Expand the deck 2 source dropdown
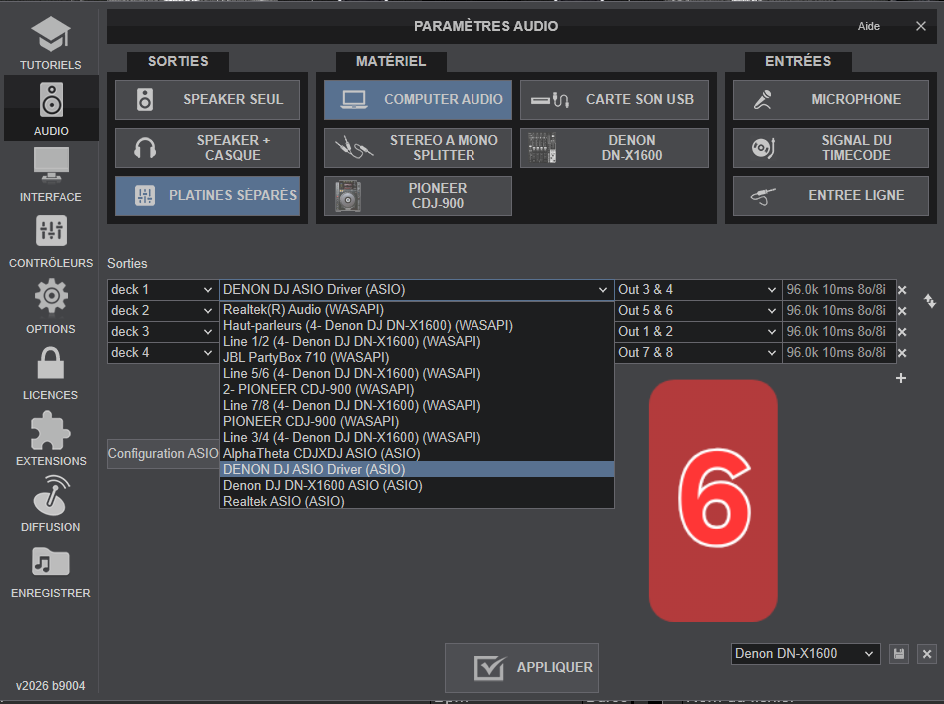Viewport: 944px width, 704px height. coord(162,311)
